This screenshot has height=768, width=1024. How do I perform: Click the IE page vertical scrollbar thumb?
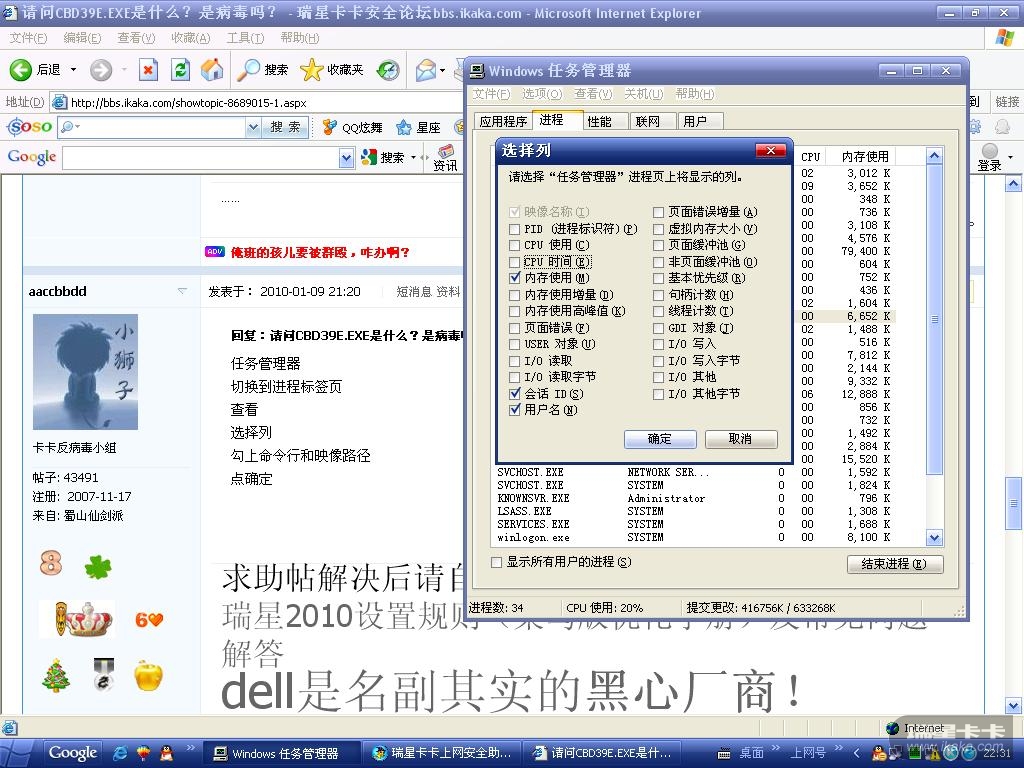click(x=1014, y=503)
